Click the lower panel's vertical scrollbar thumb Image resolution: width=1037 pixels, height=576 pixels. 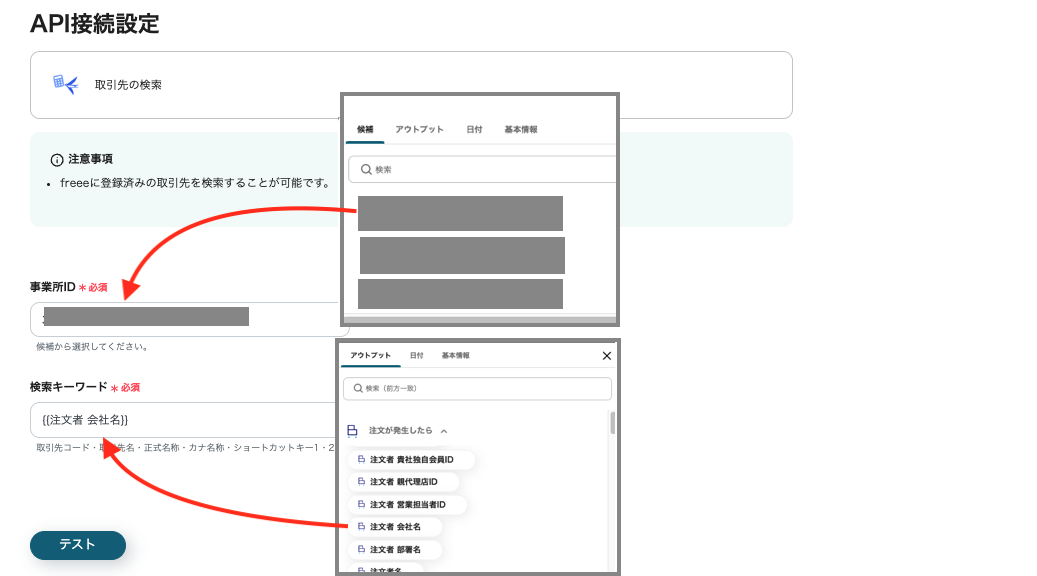point(612,423)
